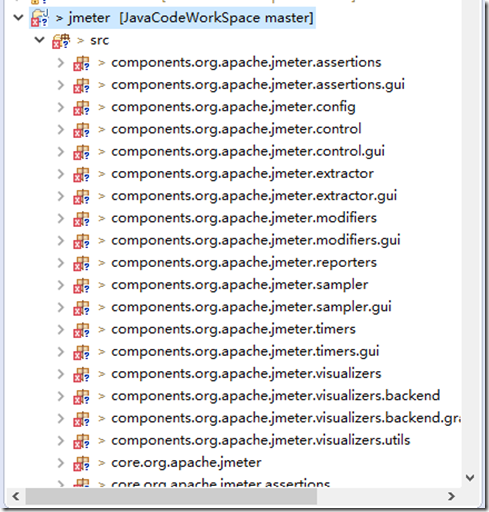Click package icon for components.org.apache.jmeter.sampler.gui
489x512 pixels.
click(x=81, y=308)
